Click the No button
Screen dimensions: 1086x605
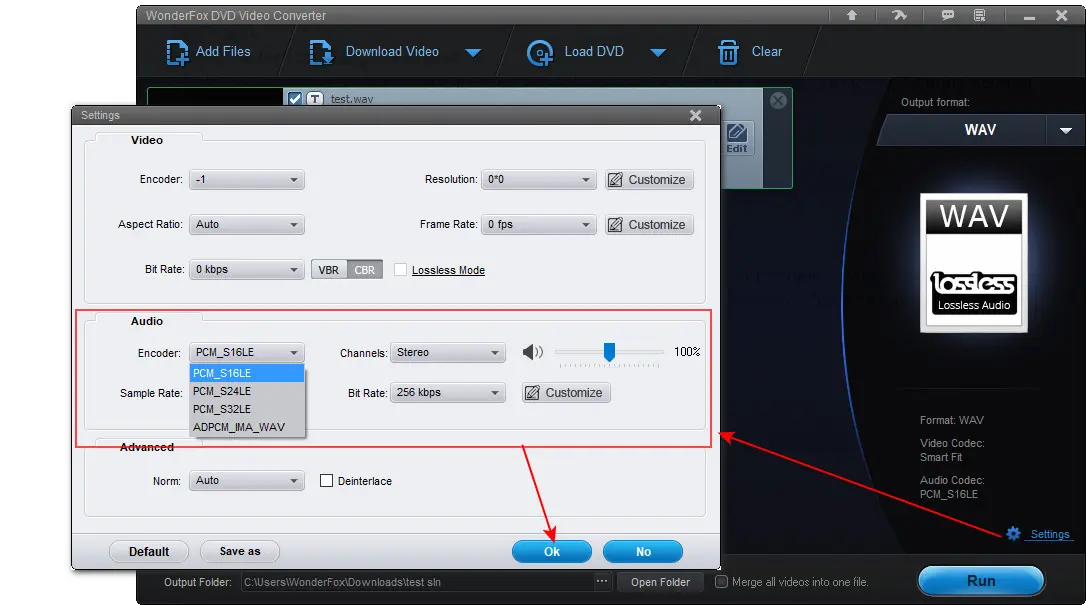click(x=643, y=552)
